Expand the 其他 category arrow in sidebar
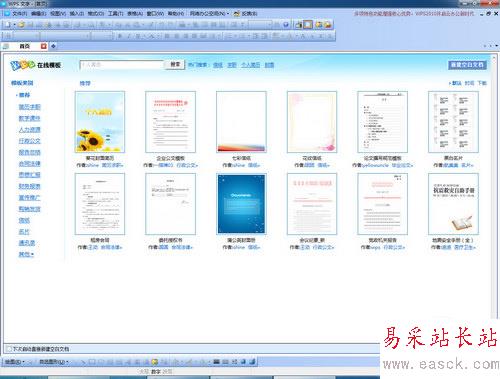500x379 pixels. 33,254
